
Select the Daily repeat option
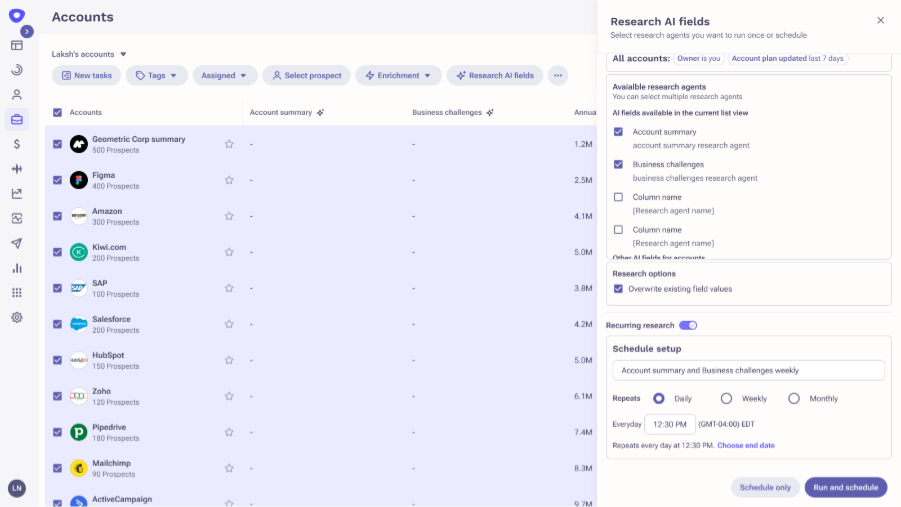659,398
